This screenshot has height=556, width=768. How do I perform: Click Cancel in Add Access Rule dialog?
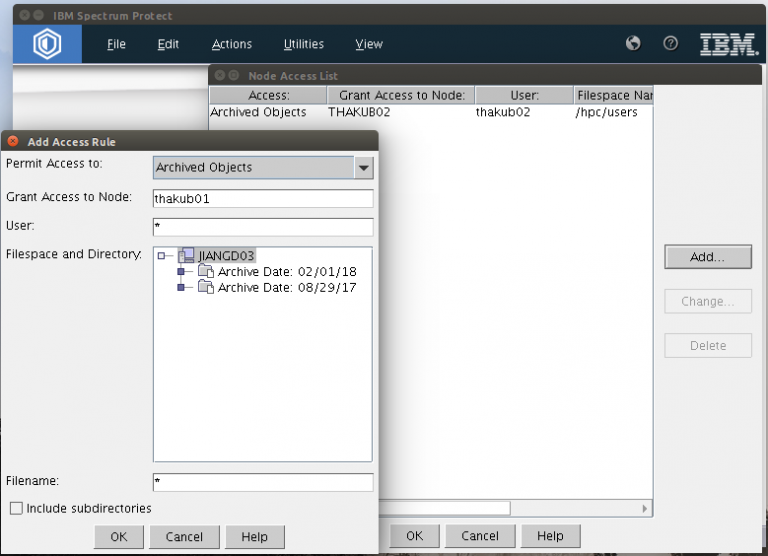[x=184, y=537]
